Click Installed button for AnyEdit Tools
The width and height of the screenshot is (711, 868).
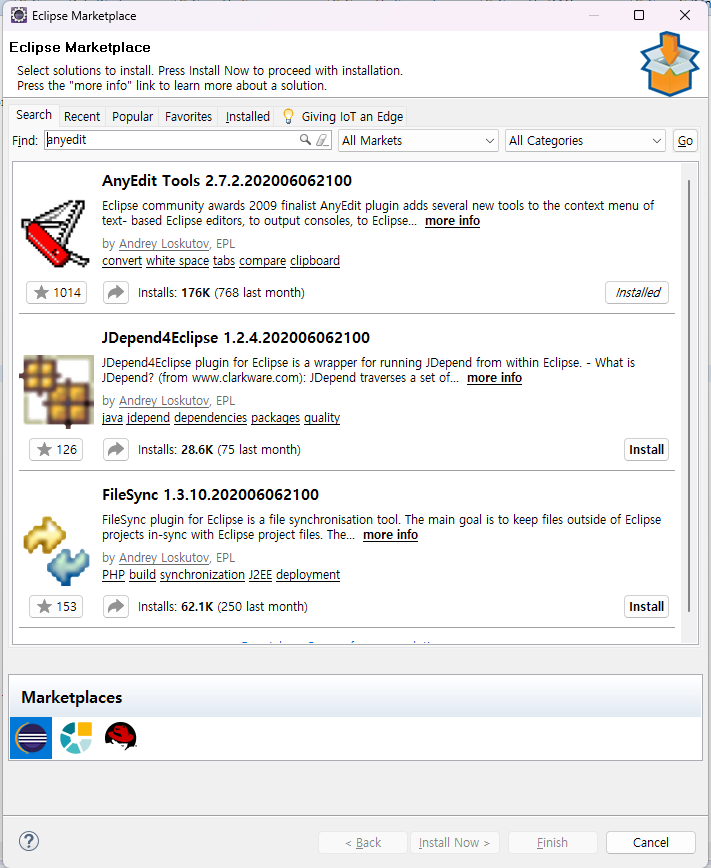[x=637, y=292]
